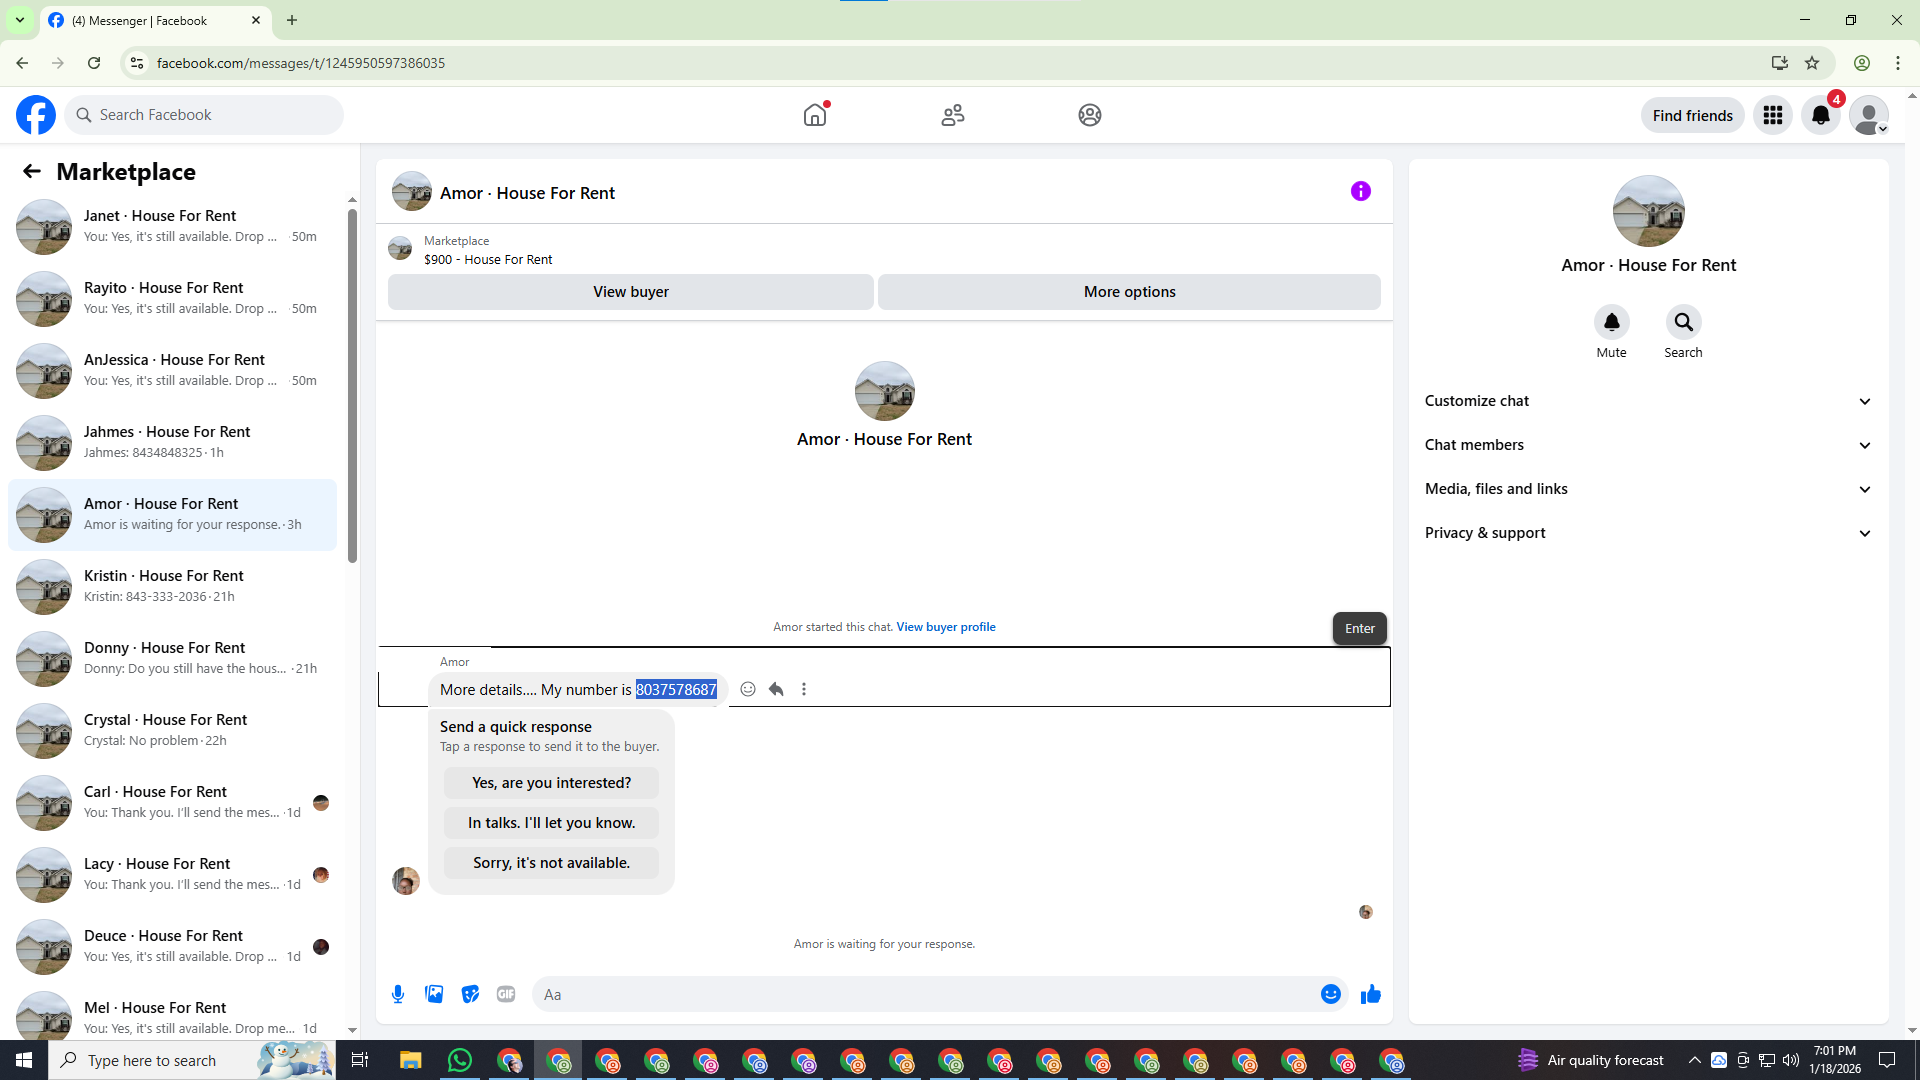Image resolution: width=1920 pixels, height=1080 pixels.
Task: Open the emoji picker in message box
Action: click(x=1330, y=994)
